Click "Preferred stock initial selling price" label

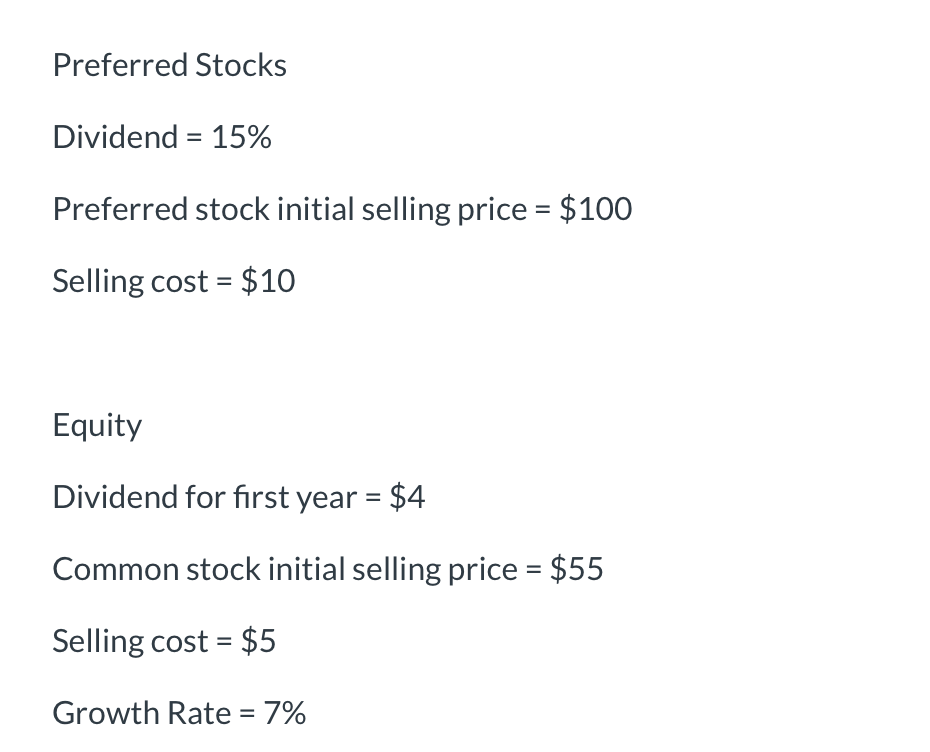tap(289, 210)
